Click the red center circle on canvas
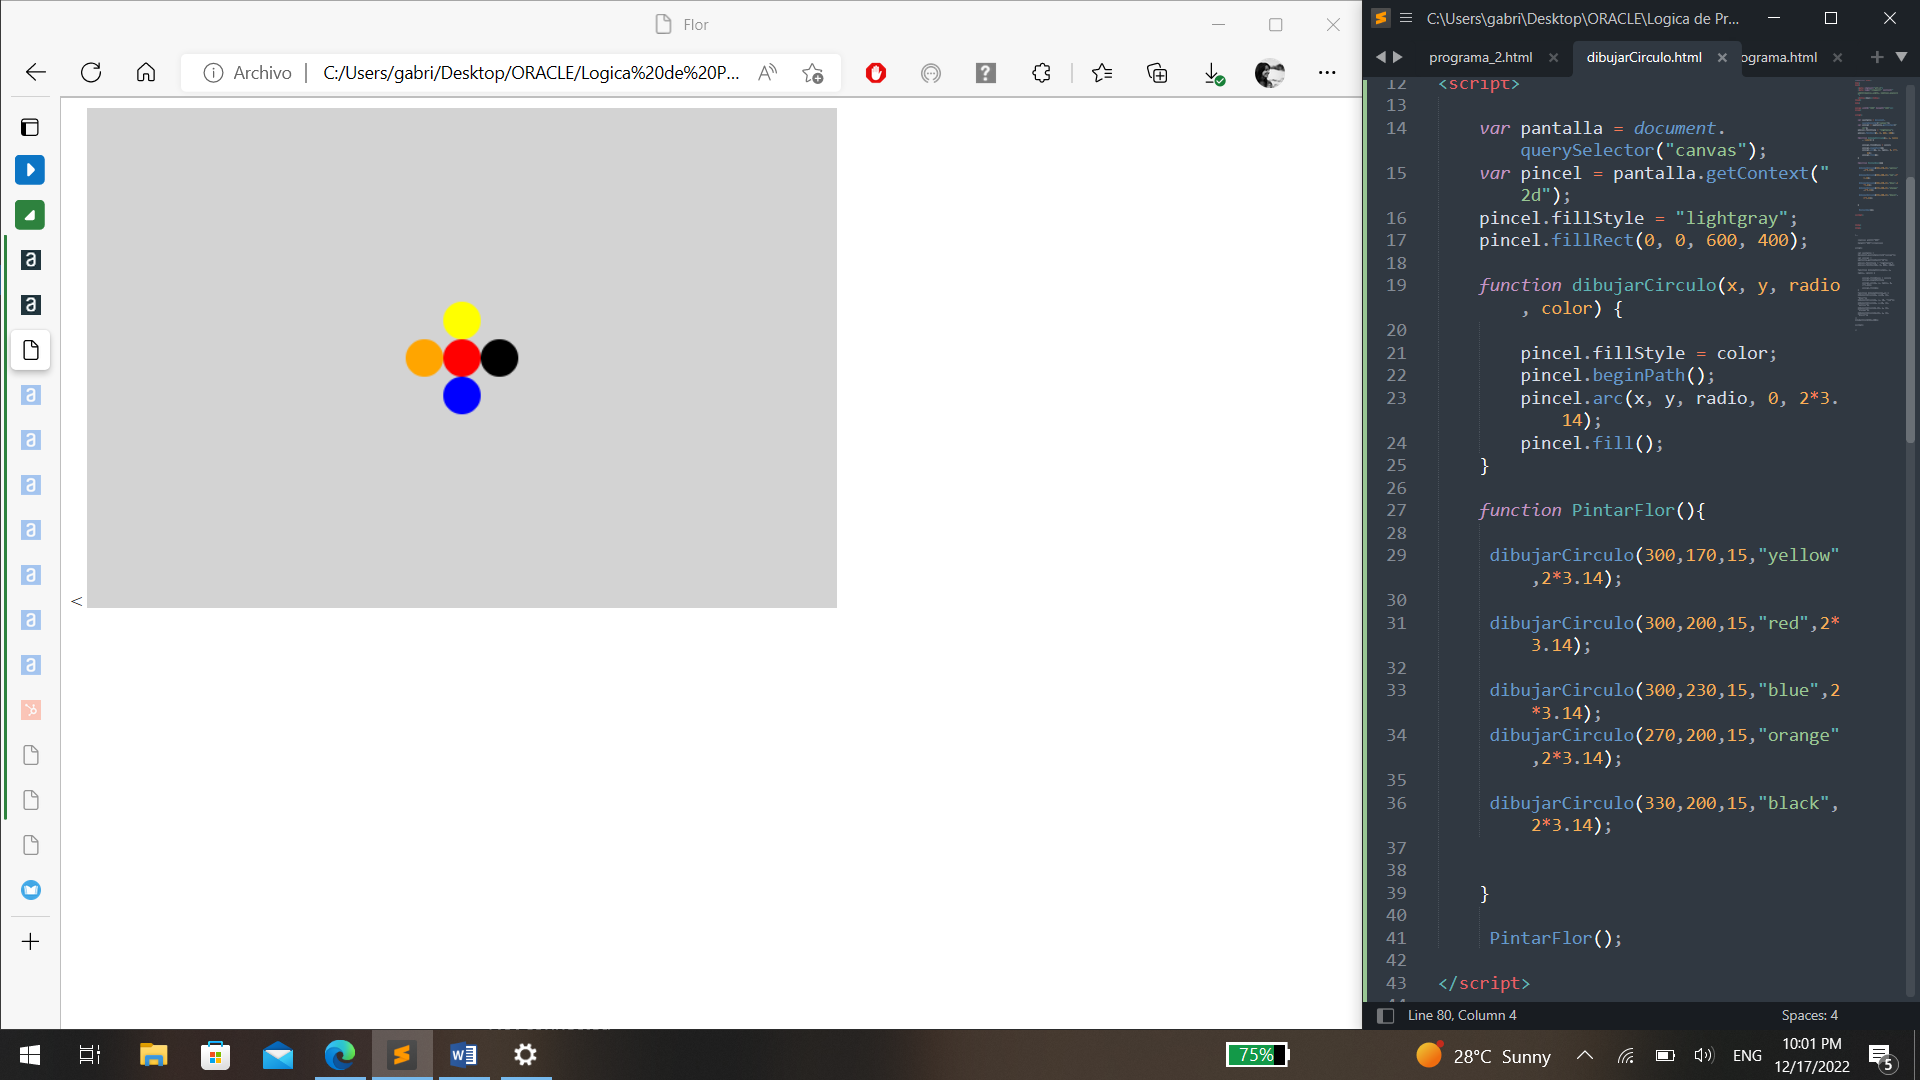The width and height of the screenshot is (1920, 1080). pyautogui.click(x=462, y=358)
